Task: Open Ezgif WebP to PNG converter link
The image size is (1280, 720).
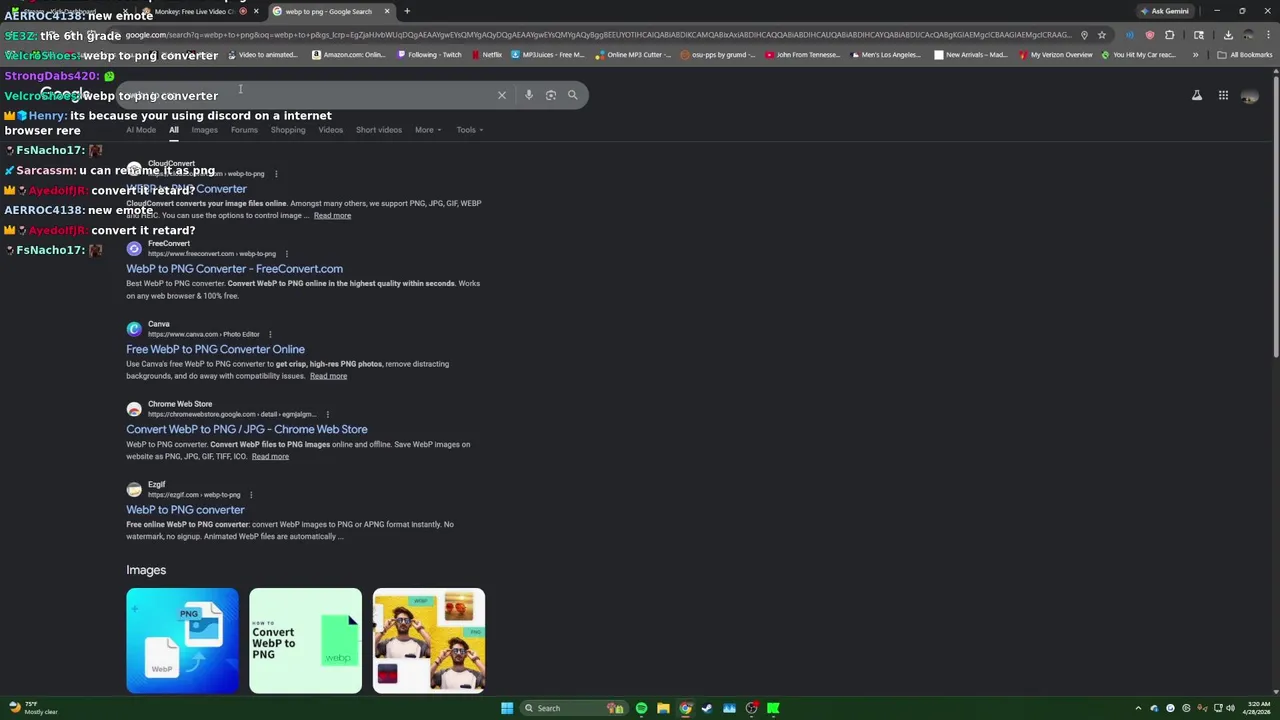Action: pos(185,510)
